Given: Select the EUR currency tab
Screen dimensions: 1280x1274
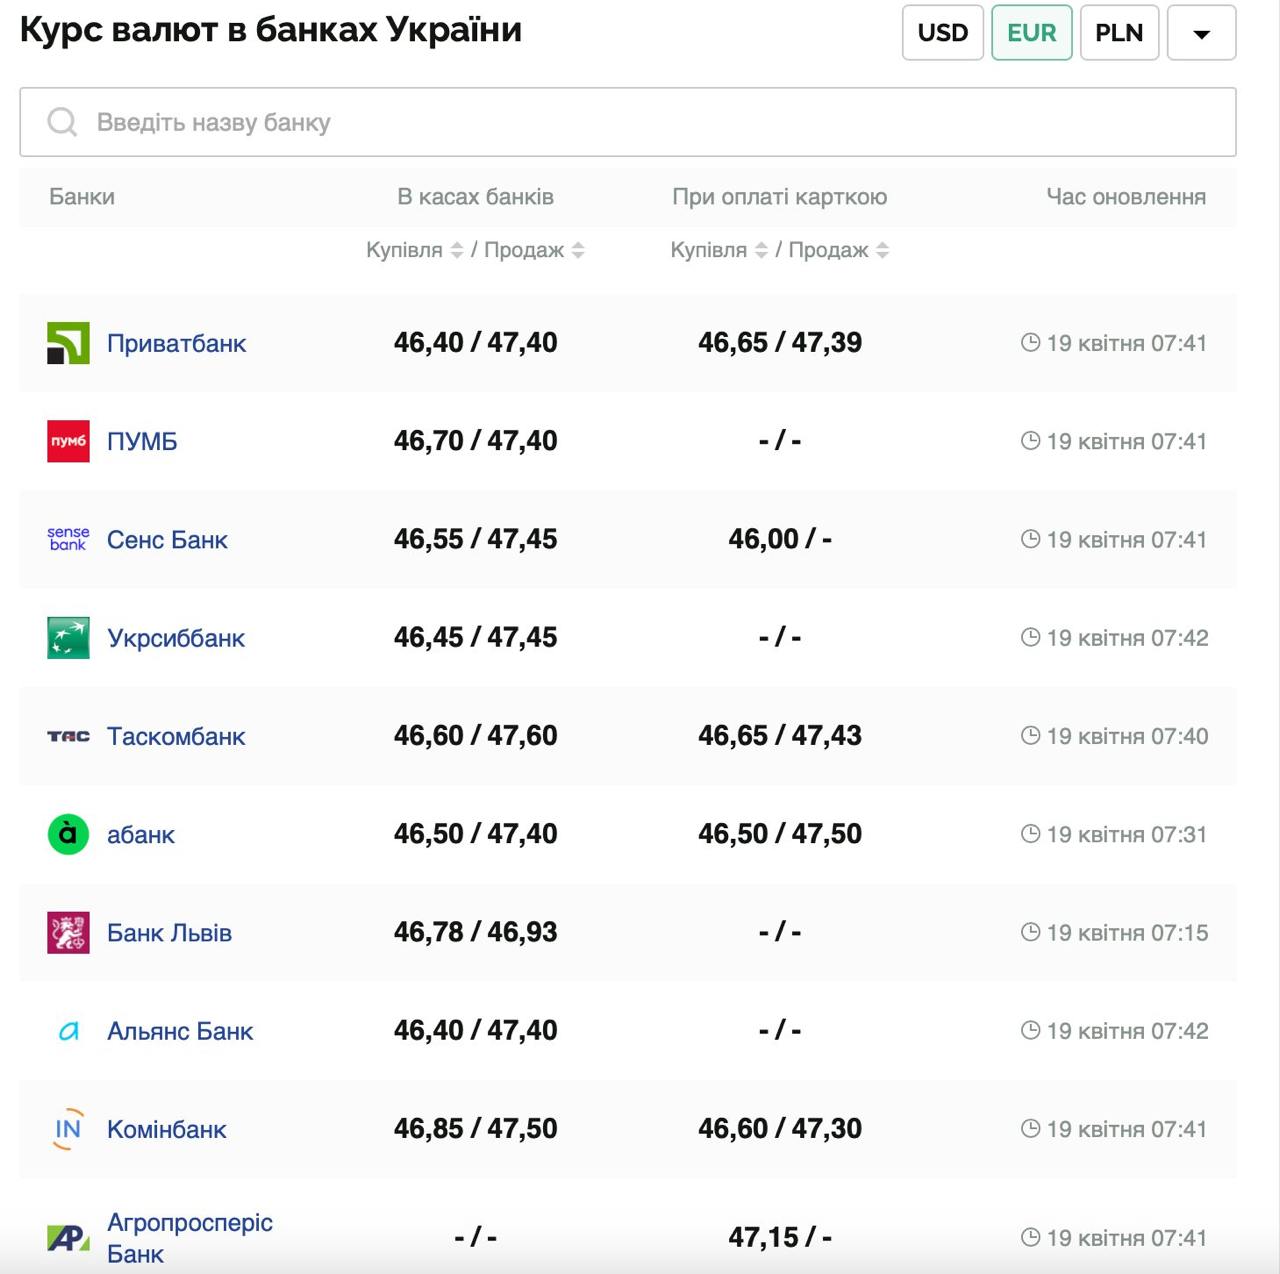Looking at the screenshot, I should click(1031, 33).
